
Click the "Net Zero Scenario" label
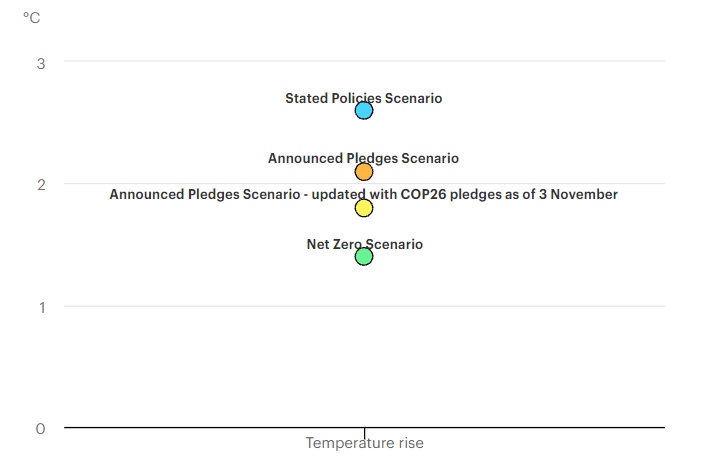click(x=364, y=244)
